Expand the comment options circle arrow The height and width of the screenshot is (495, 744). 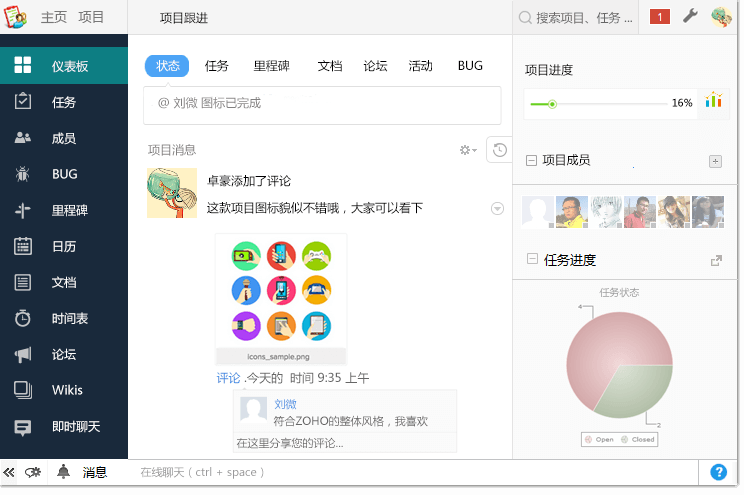click(497, 208)
